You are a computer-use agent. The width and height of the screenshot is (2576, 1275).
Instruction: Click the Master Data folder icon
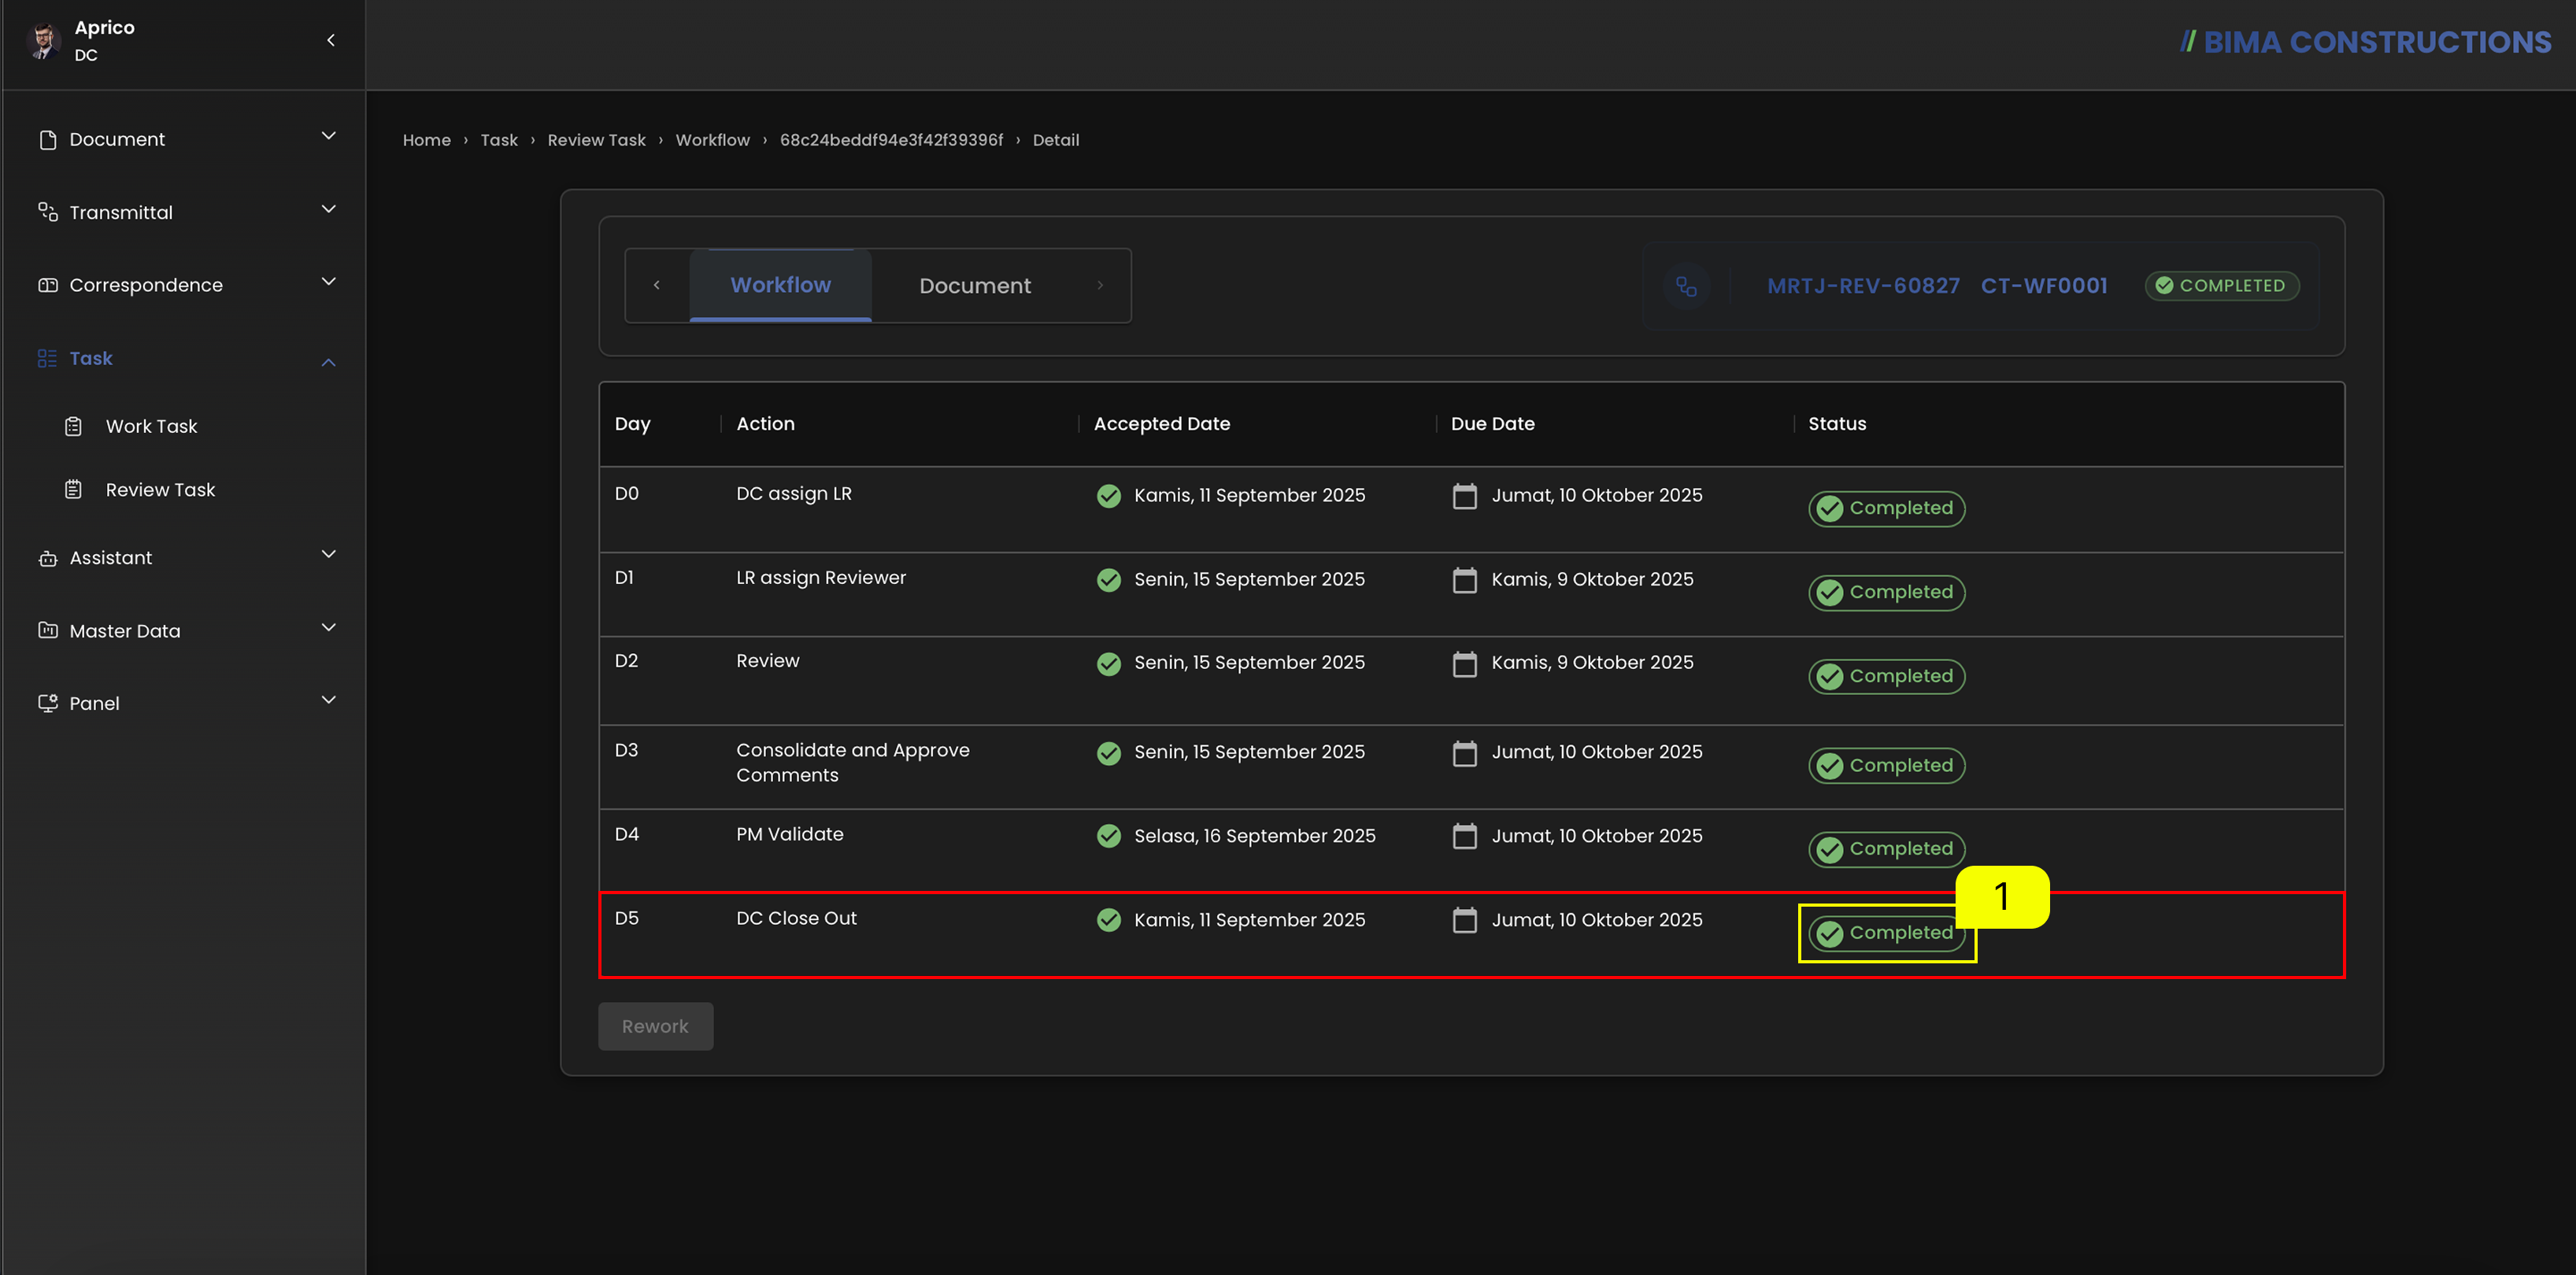click(47, 630)
